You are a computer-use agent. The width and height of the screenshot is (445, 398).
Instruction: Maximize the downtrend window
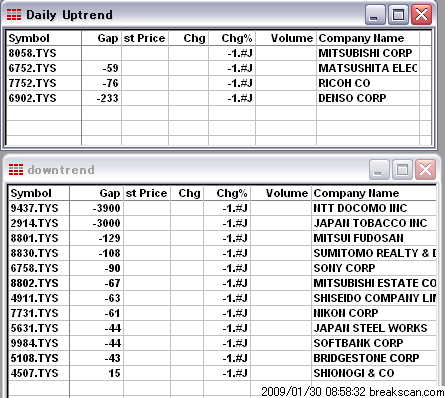(402, 170)
